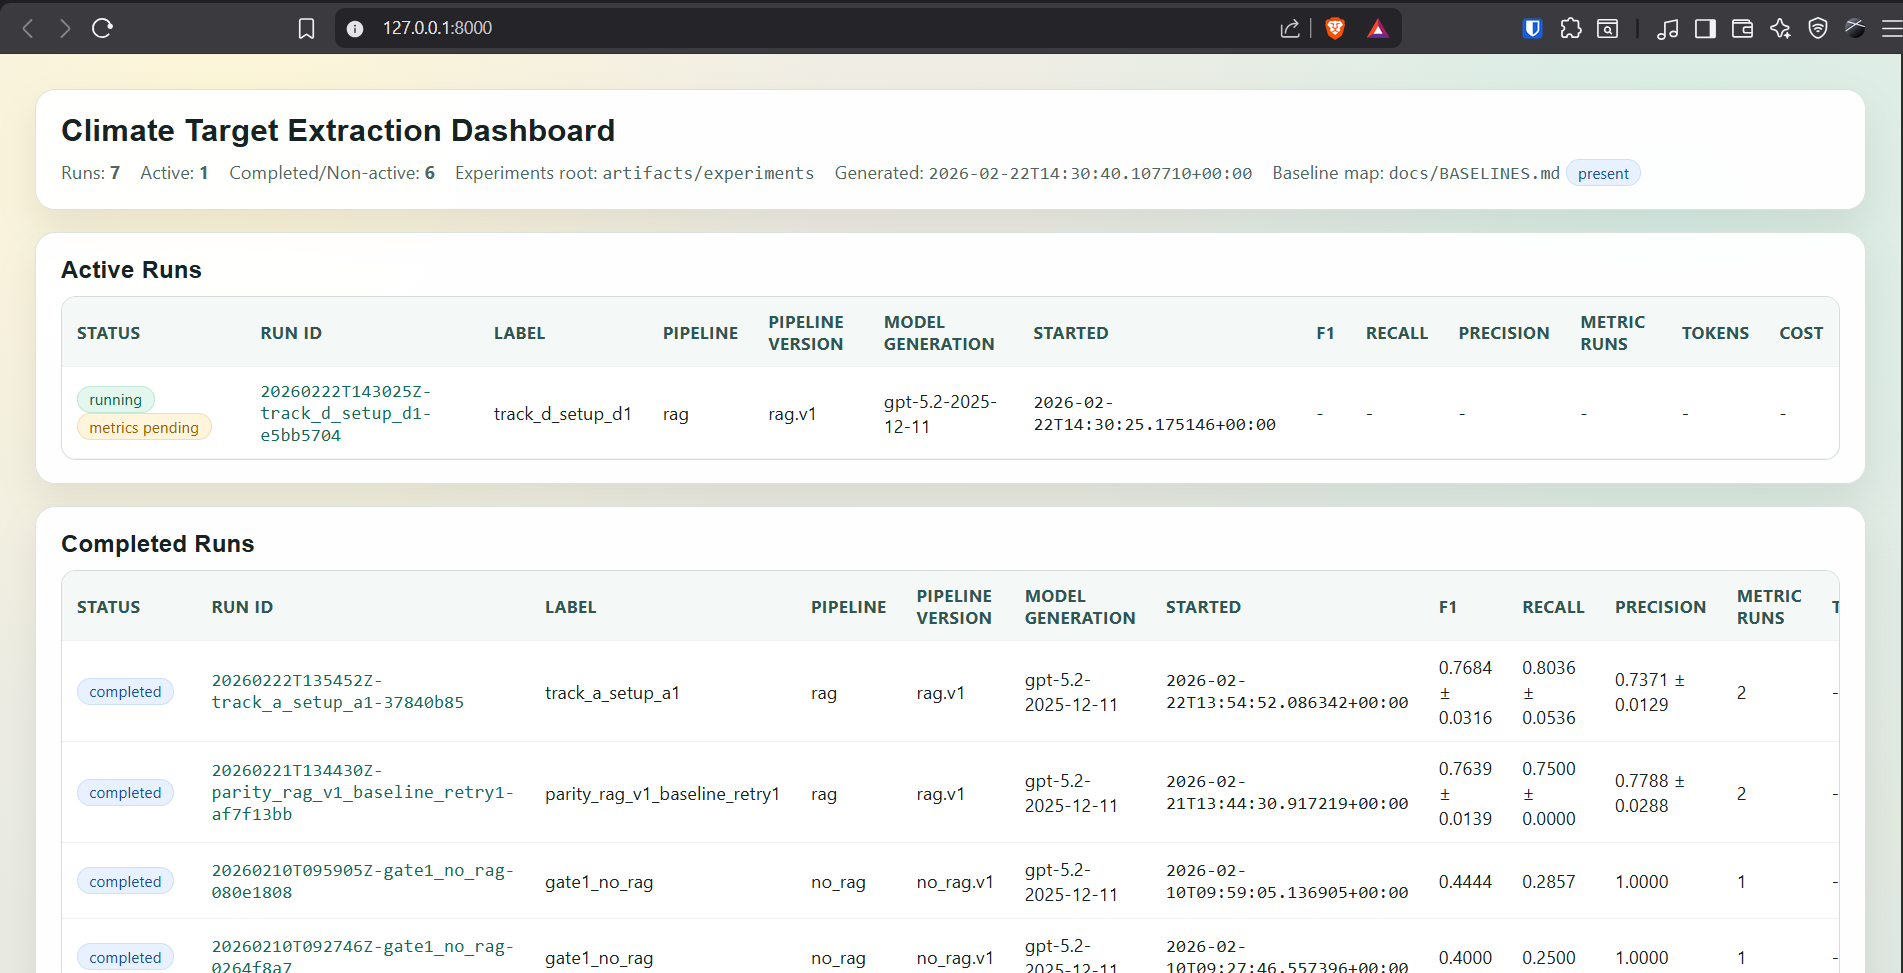Viewport: 1903px width, 973px height.
Task: Click the 'present' baseline map badge
Action: click(1602, 174)
